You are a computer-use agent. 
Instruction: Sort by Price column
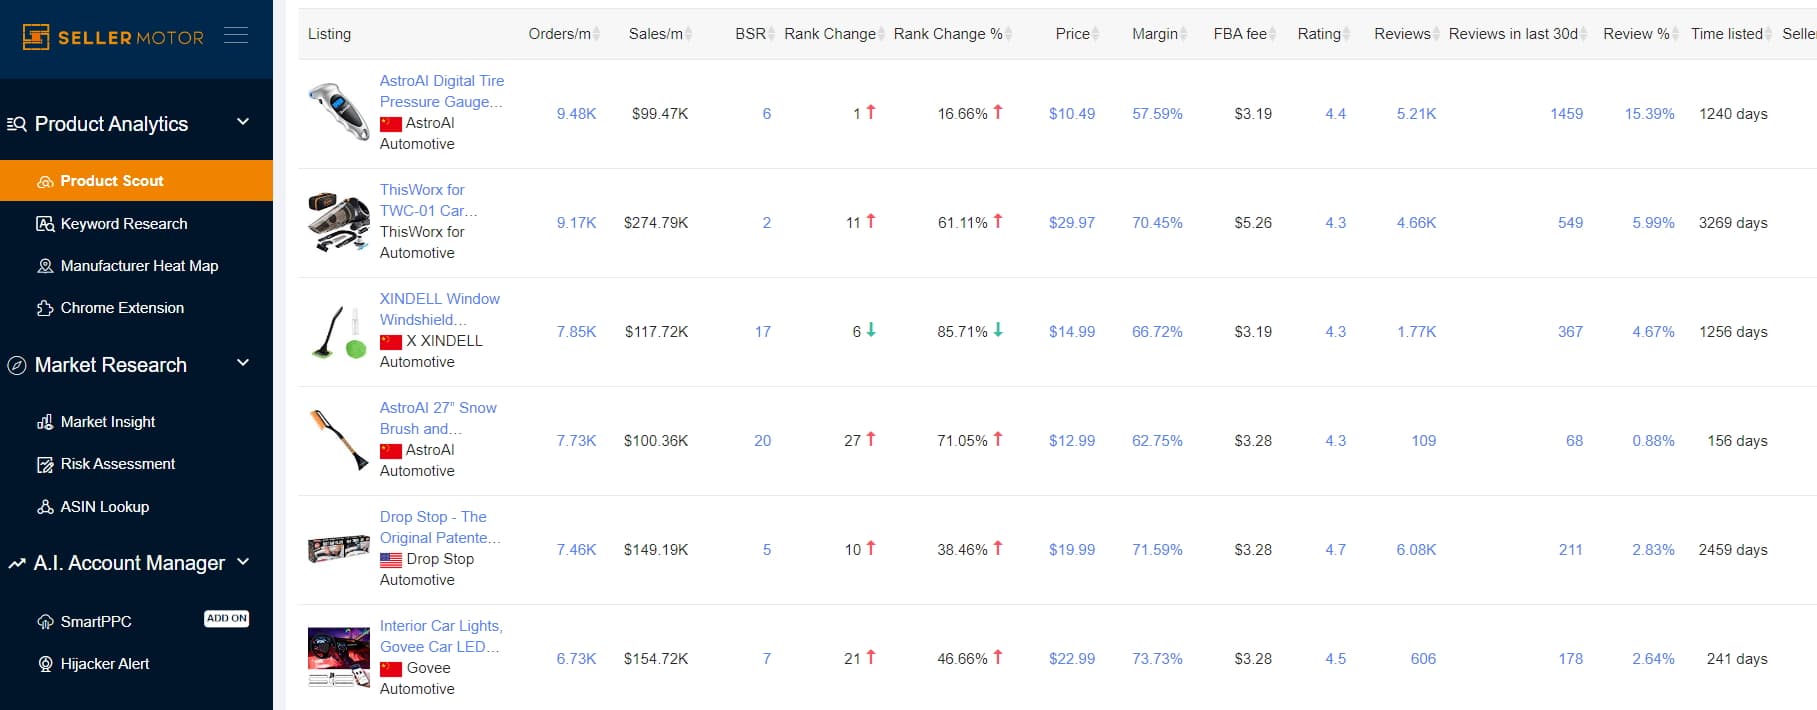click(x=1077, y=34)
